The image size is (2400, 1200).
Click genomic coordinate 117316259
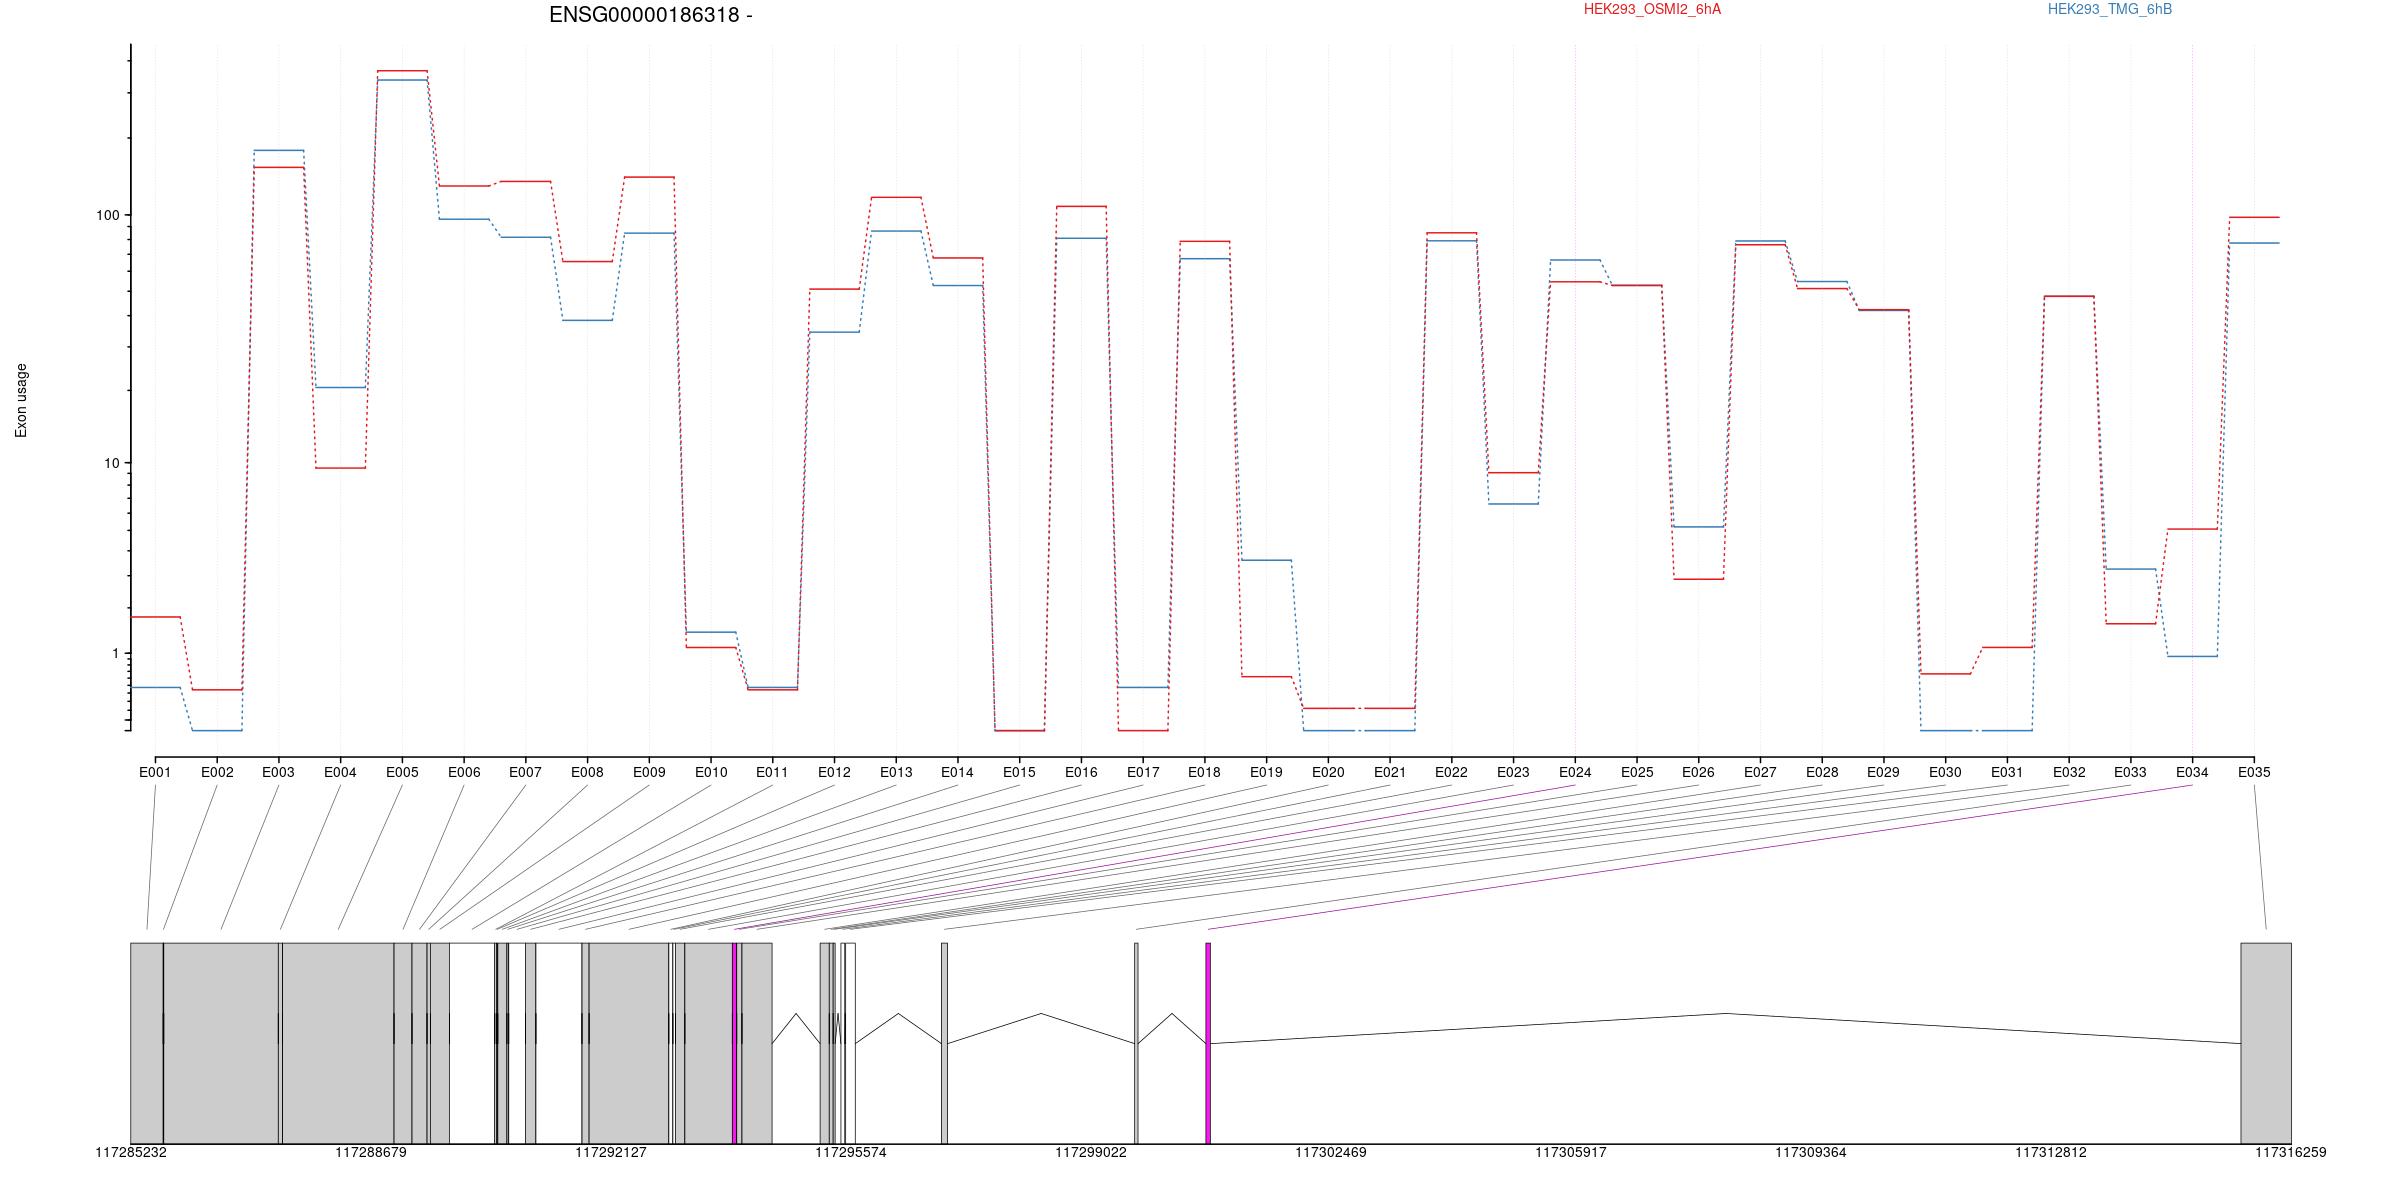coord(2291,1152)
